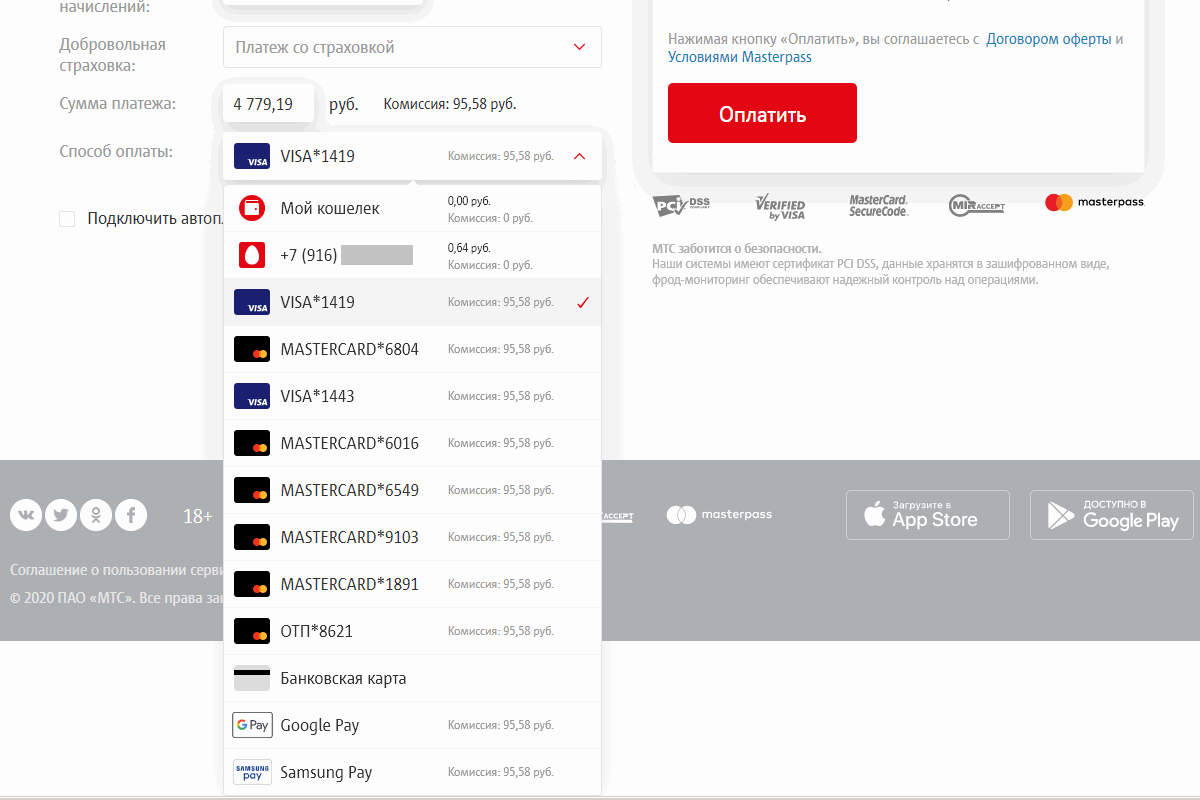Choose the ОТП*8621 card option
The width and height of the screenshot is (1200, 800).
412,631
